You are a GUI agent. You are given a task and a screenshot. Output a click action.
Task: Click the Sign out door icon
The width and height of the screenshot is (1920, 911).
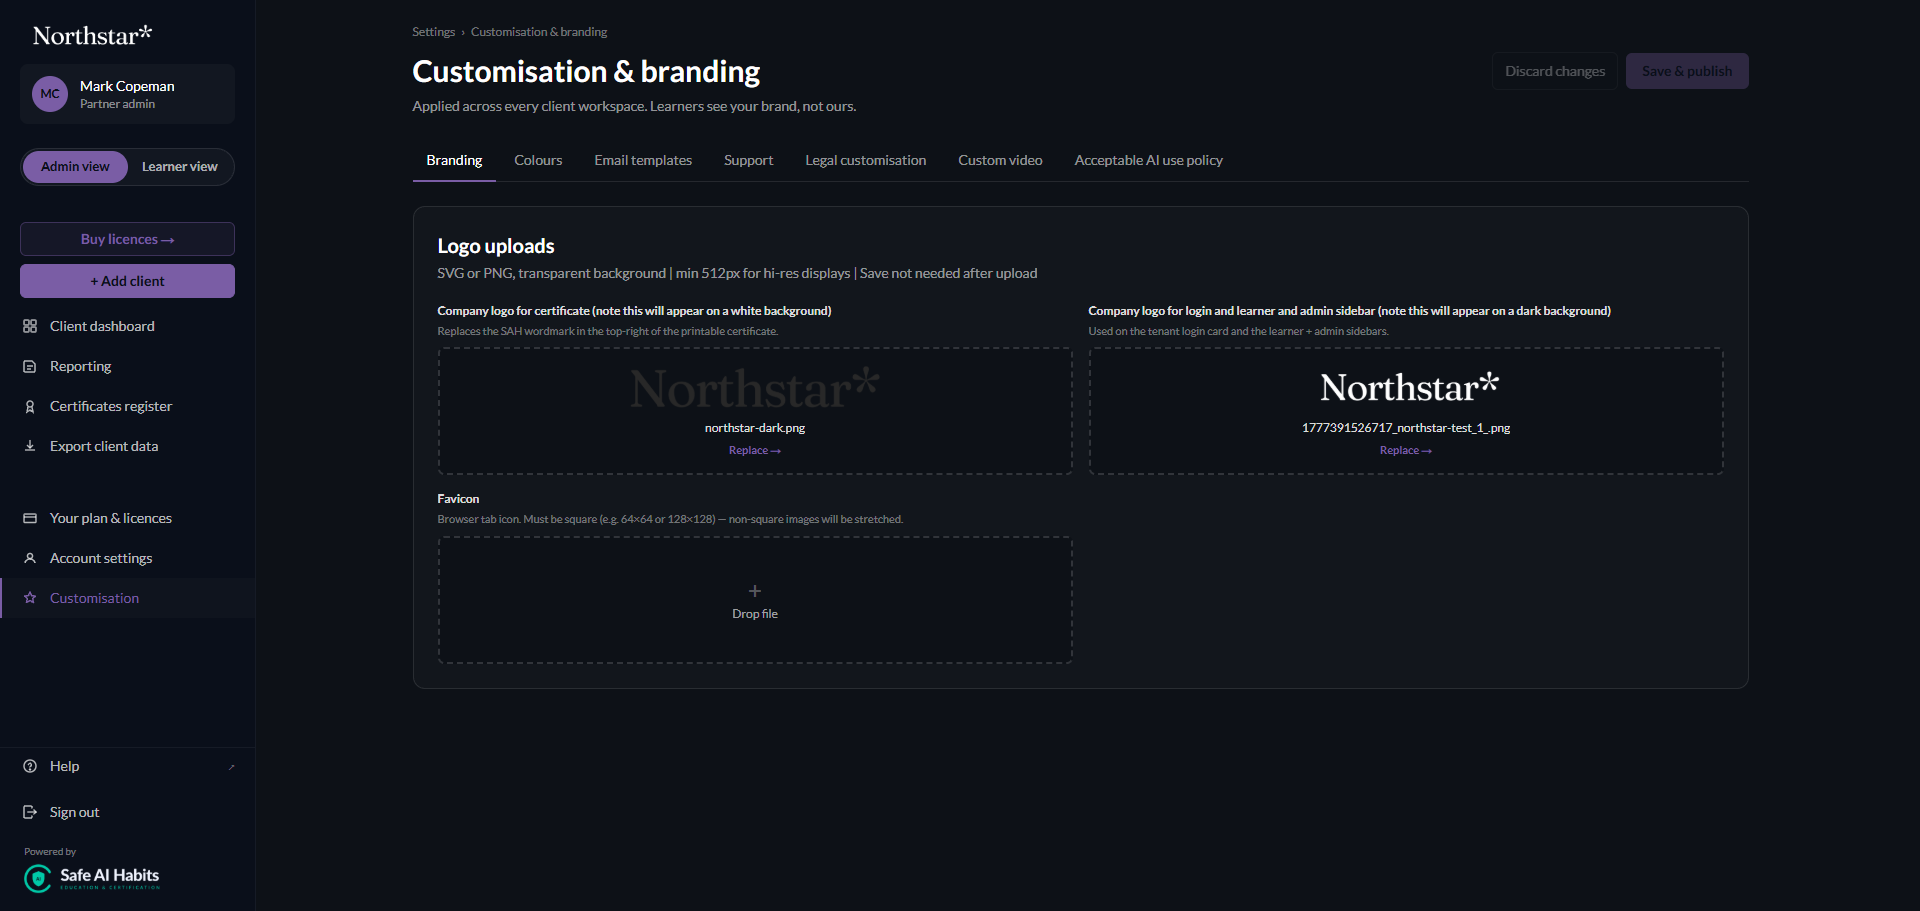pyautogui.click(x=30, y=812)
